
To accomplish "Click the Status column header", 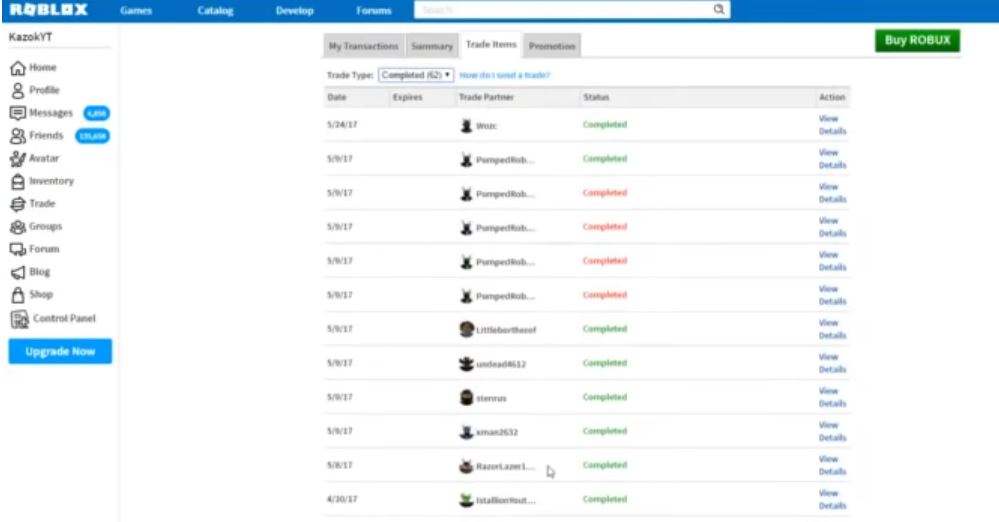I will [x=596, y=98].
